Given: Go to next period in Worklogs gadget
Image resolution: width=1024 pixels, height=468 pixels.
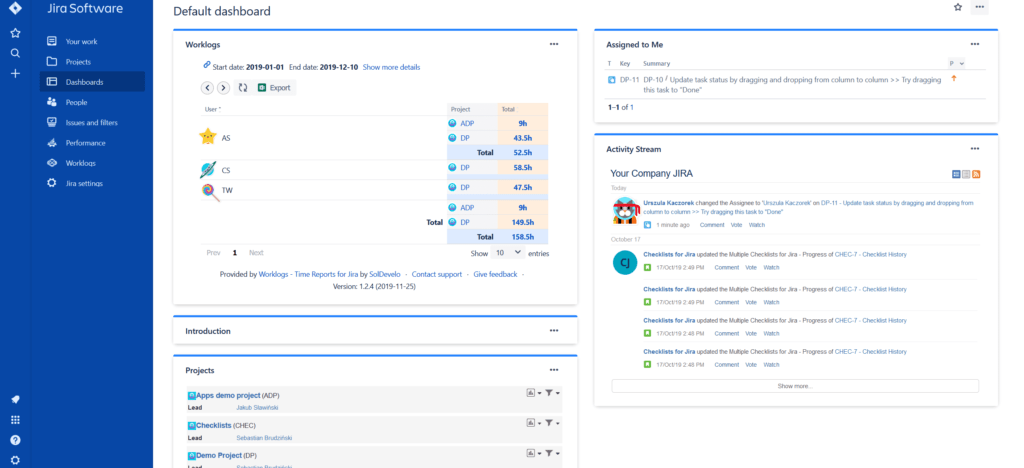Looking at the screenshot, I should pos(223,87).
